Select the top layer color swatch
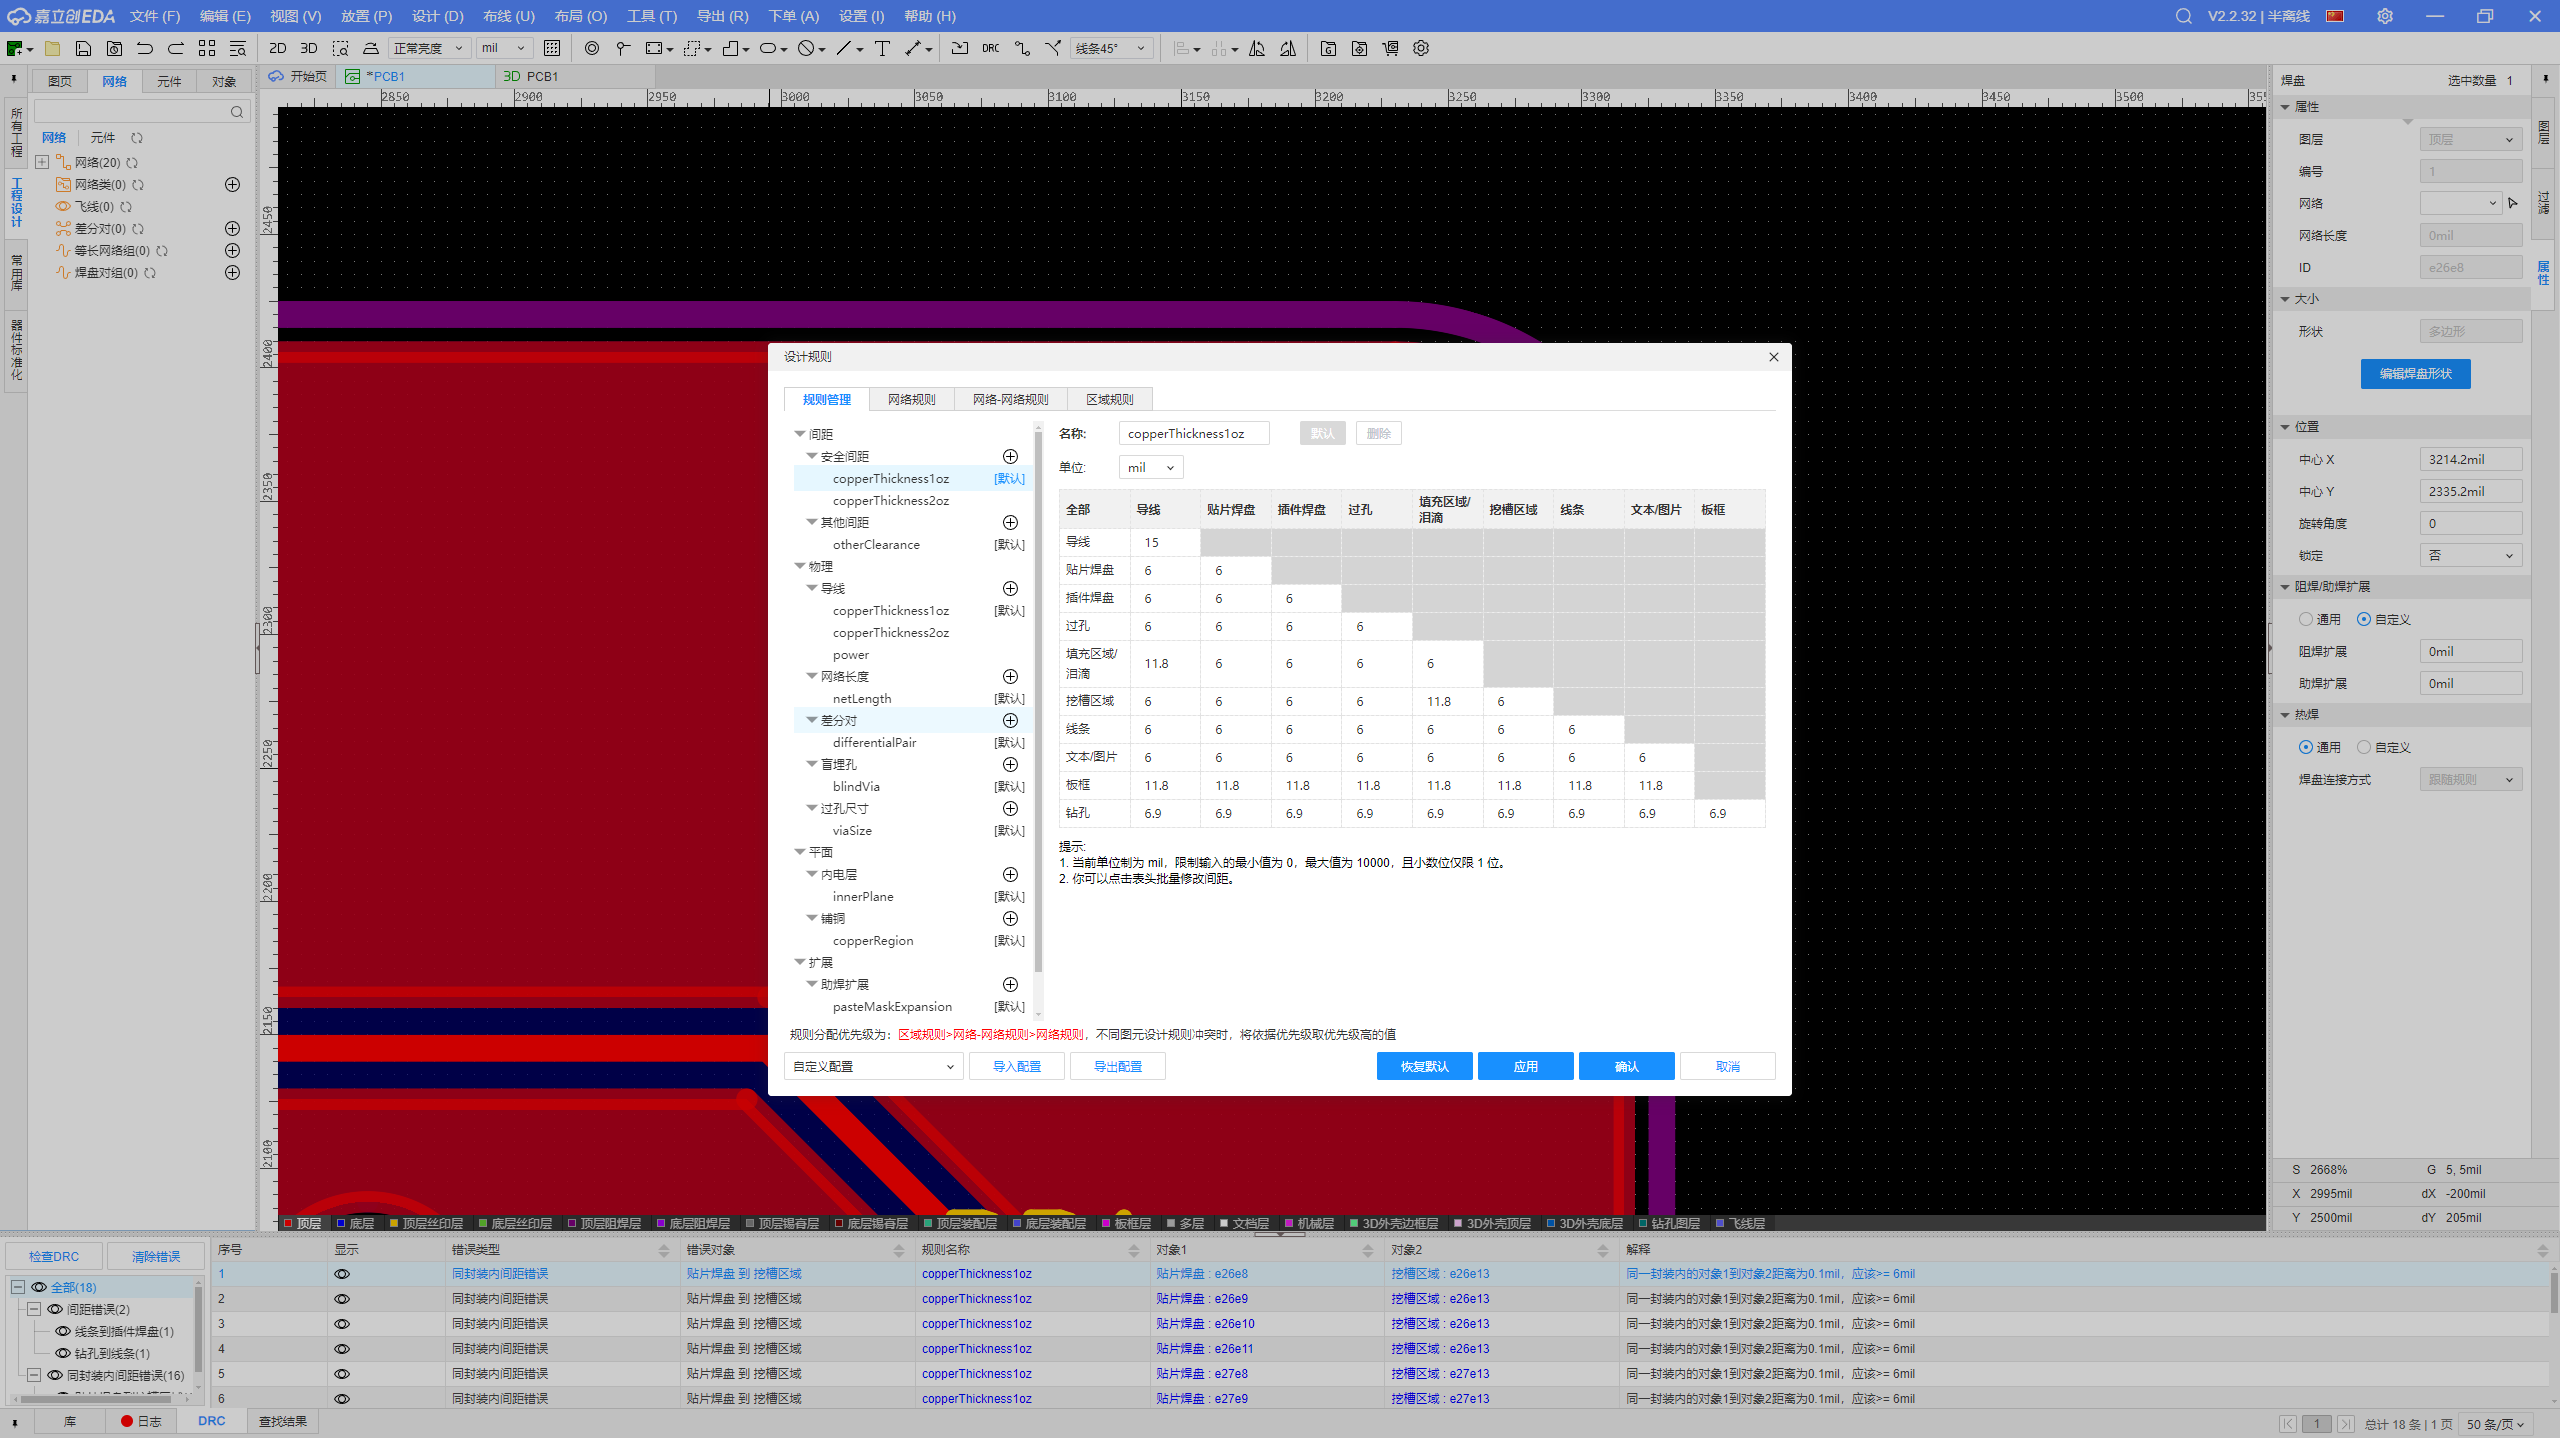The width and height of the screenshot is (2560, 1438). [289, 1224]
